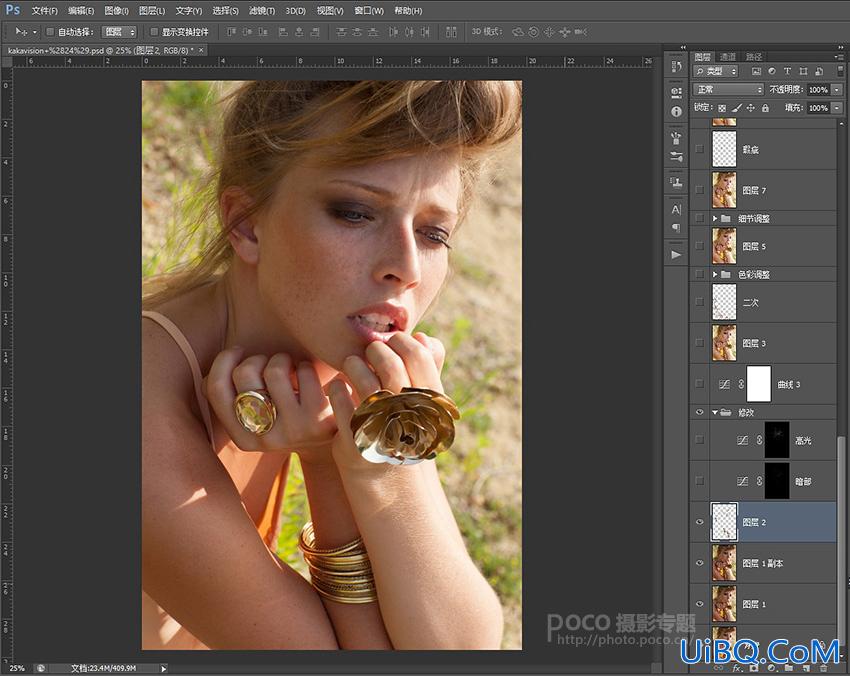Toggle layer filtering switch on/off

[840, 71]
